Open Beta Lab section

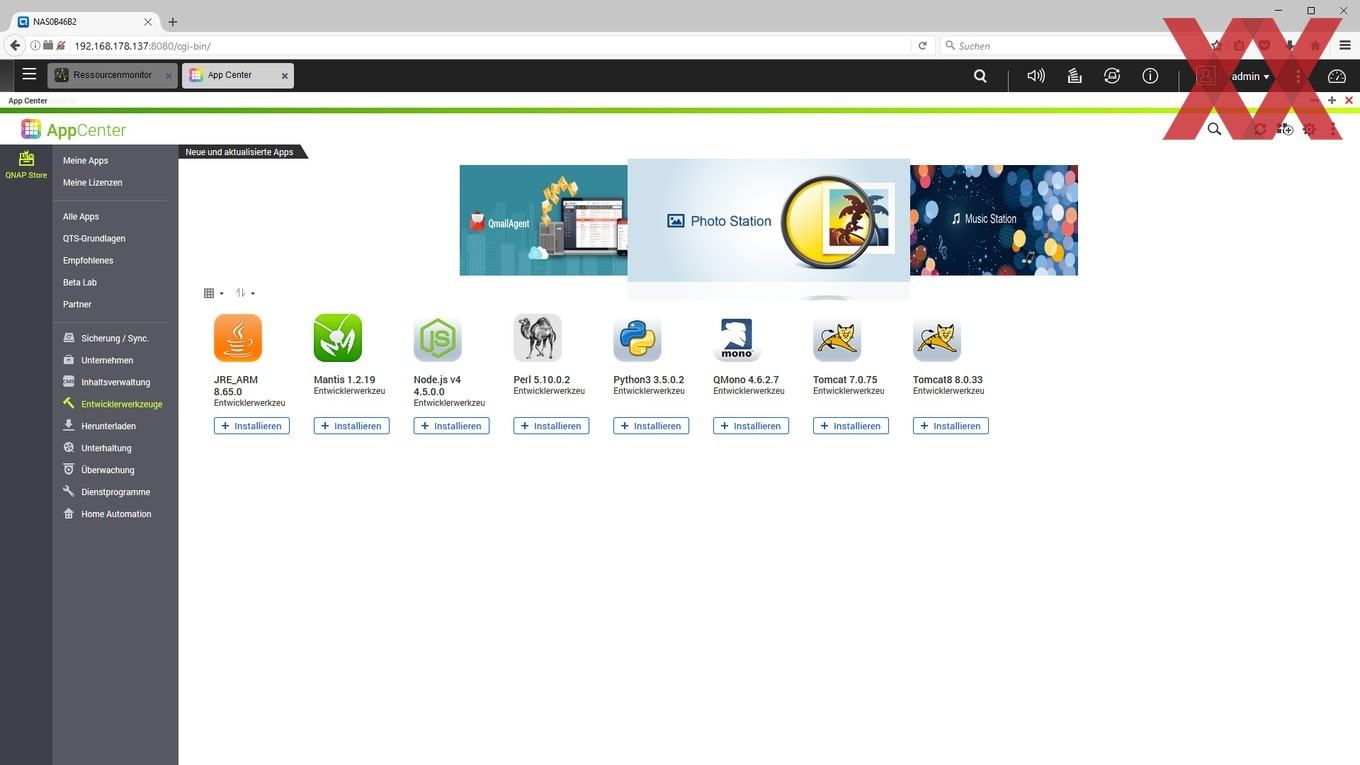click(x=80, y=282)
